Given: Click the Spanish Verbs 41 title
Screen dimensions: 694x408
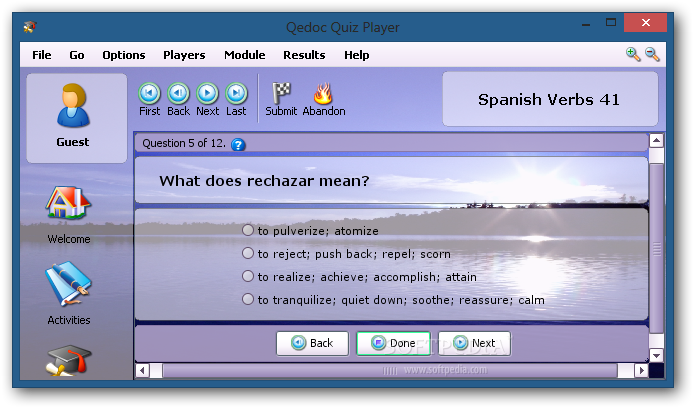Looking at the screenshot, I should (549, 100).
